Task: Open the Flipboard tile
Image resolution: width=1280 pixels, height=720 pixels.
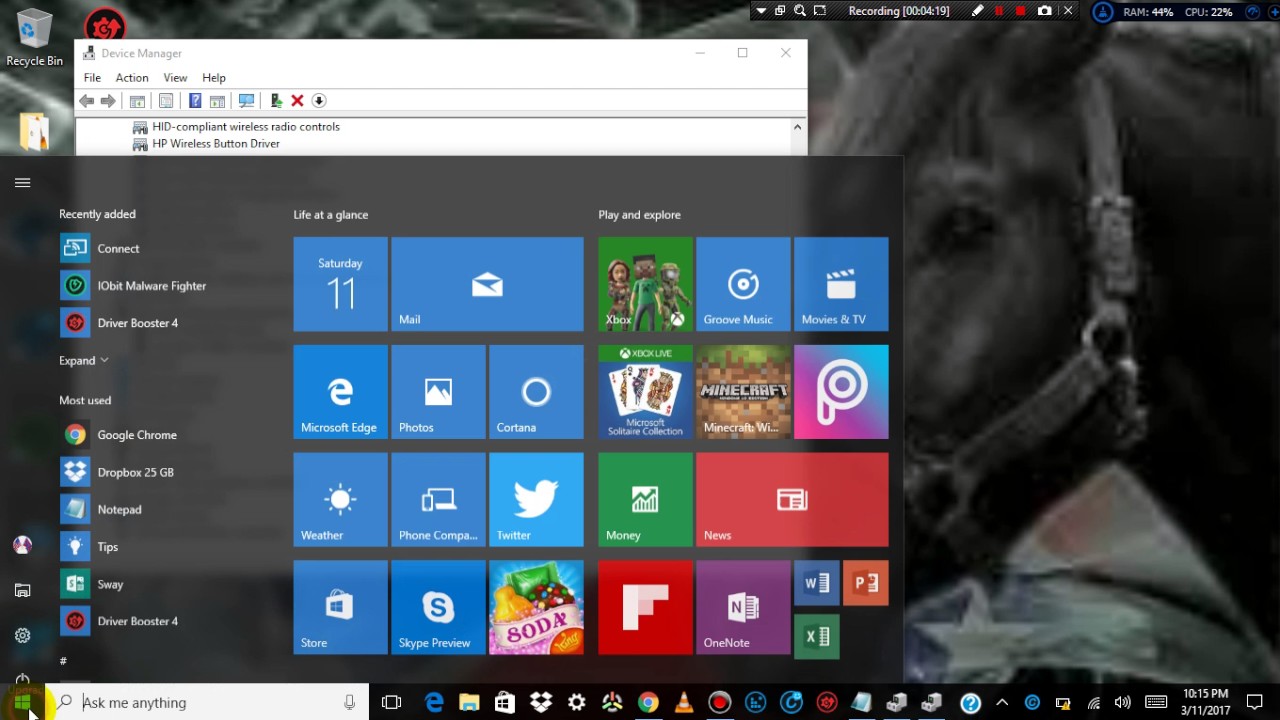Action: (x=645, y=608)
